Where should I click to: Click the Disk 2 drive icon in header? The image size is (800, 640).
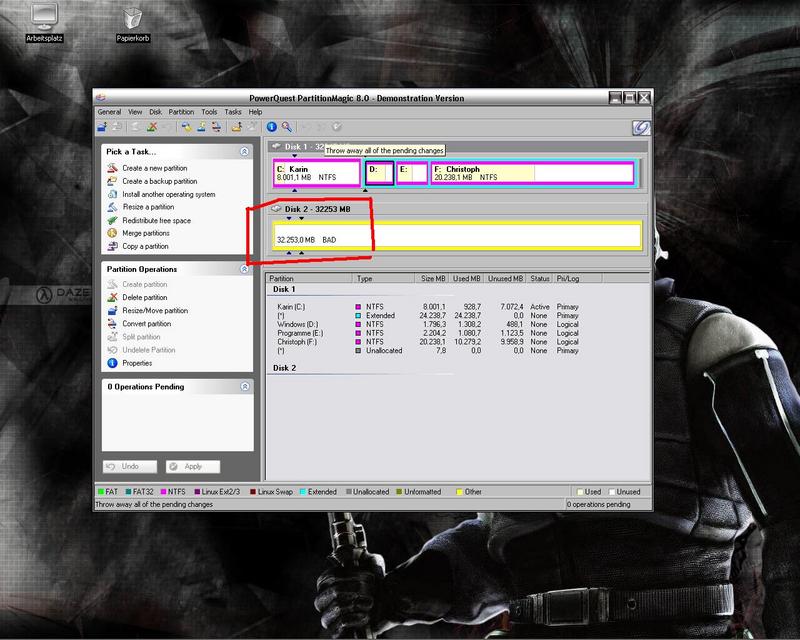277,209
